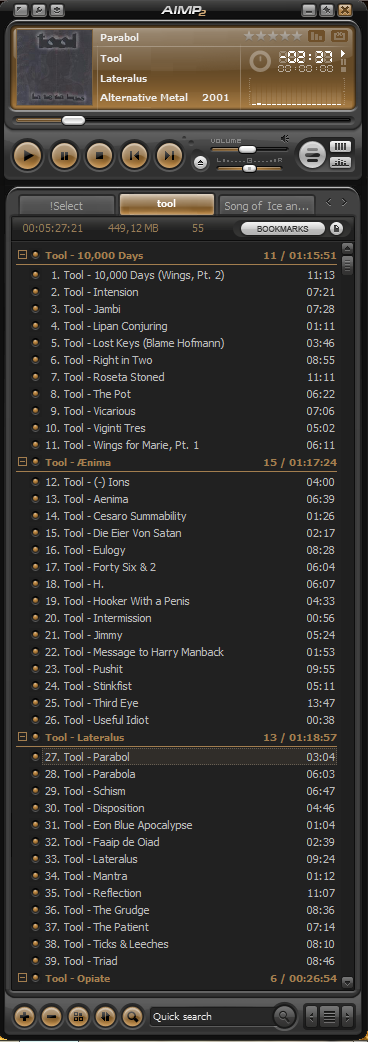
Task: Expand the Tool - Opiate group
Action: (22, 978)
